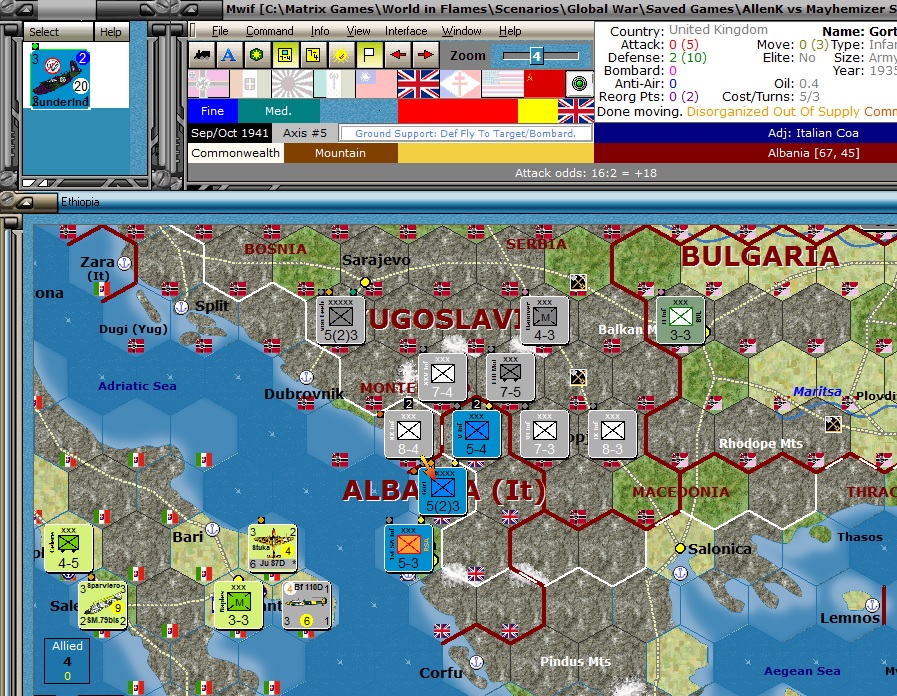
Task: Open the Window menu
Action: [462, 31]
